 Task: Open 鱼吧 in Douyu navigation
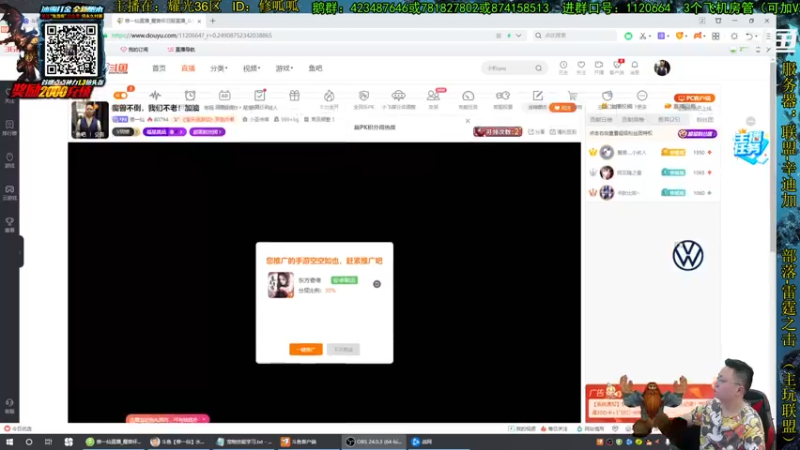[x=315, y=68]
